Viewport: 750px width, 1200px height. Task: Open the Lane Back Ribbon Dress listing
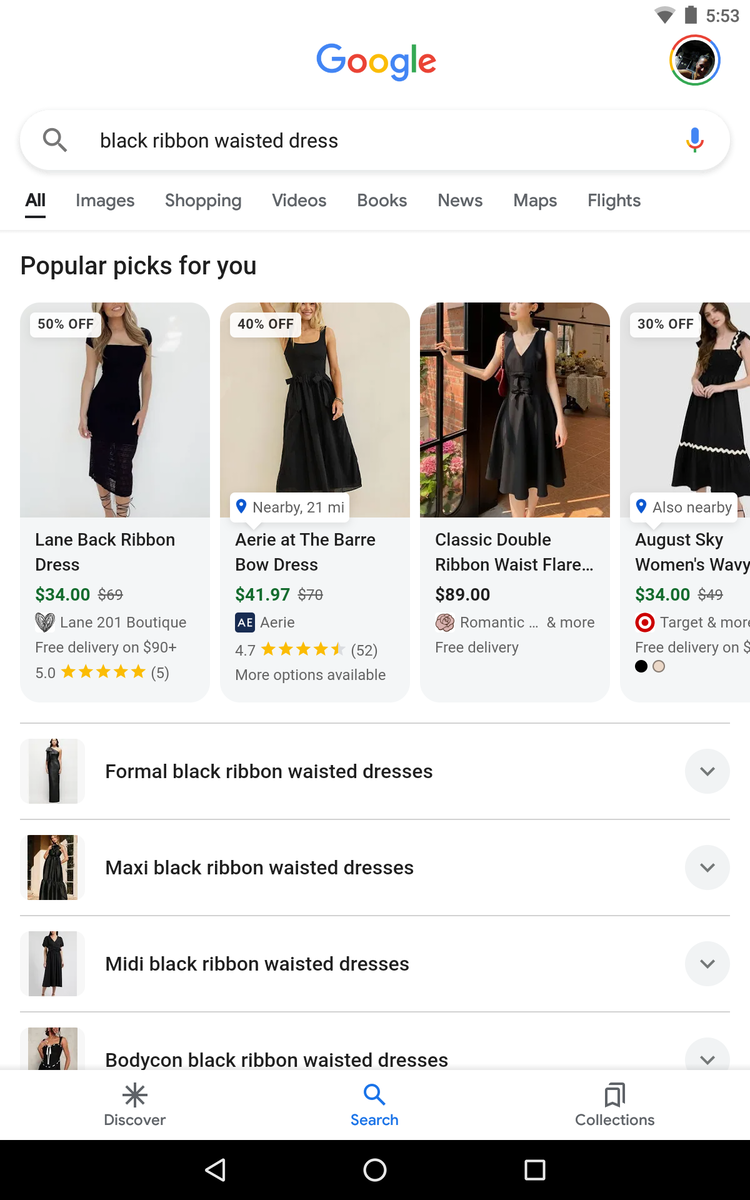coord(105,552)
